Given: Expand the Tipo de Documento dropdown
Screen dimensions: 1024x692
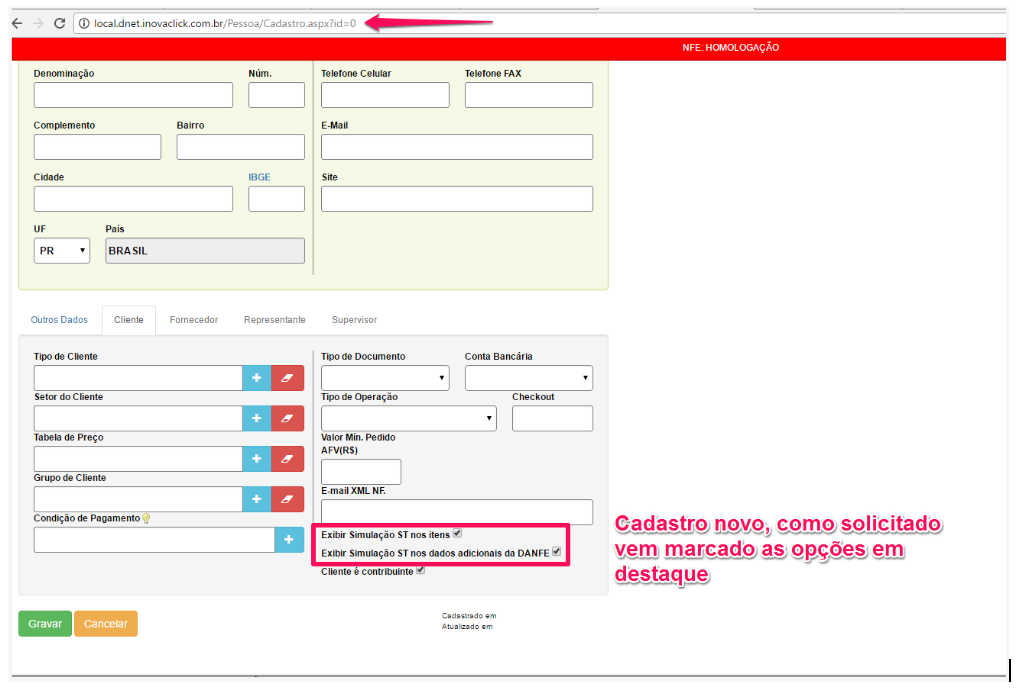Looking at the screenshot, I should tap(384, 378).
